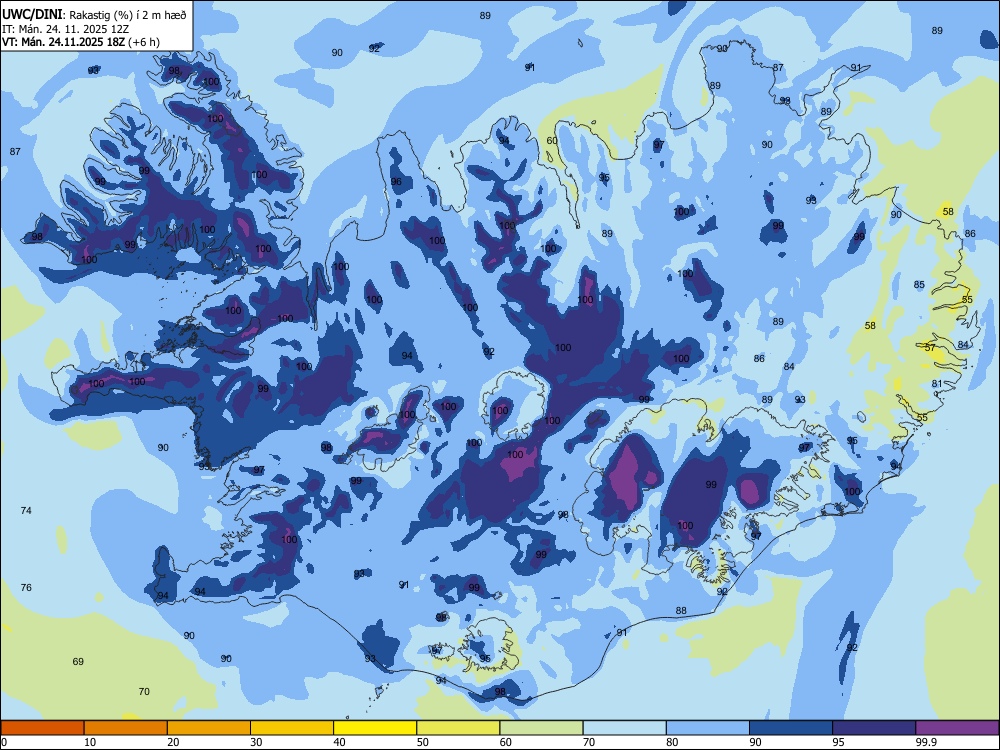Select the medium blue 80–90 legend swatch
This screenshot has width=1000, height=750.
[x=708, y=728]
